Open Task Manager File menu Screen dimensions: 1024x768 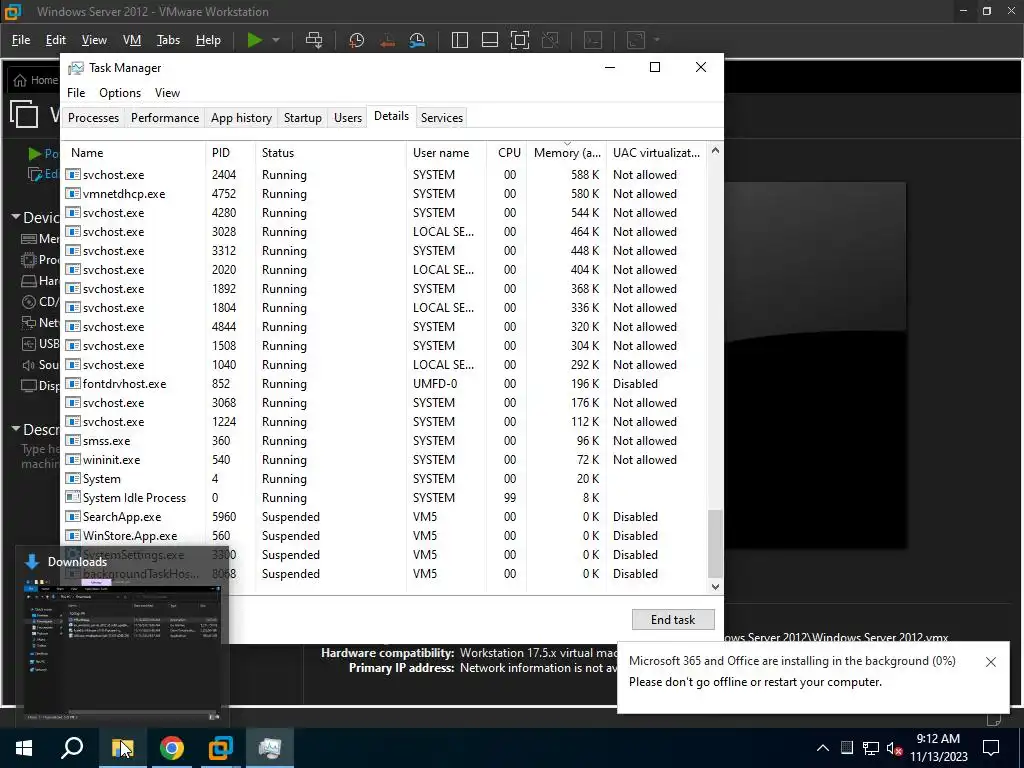click(x=76, y=93)
